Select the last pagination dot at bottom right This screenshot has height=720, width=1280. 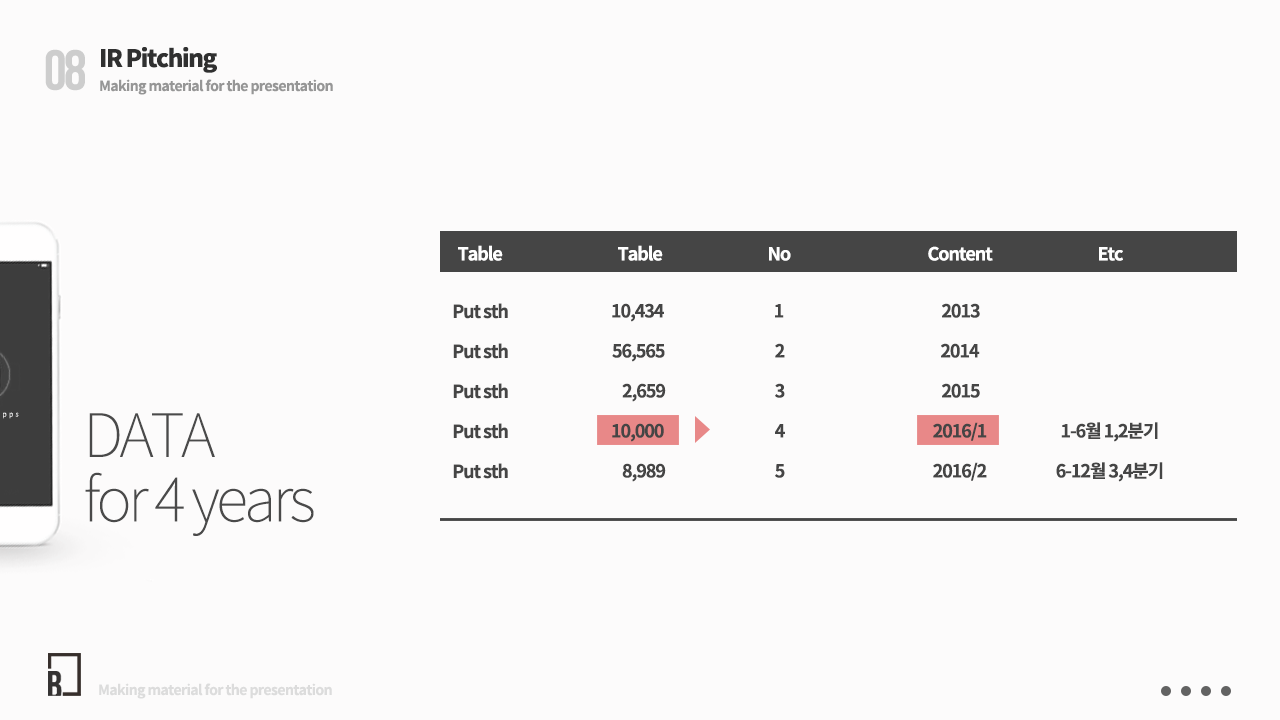tap(1226, 691)
